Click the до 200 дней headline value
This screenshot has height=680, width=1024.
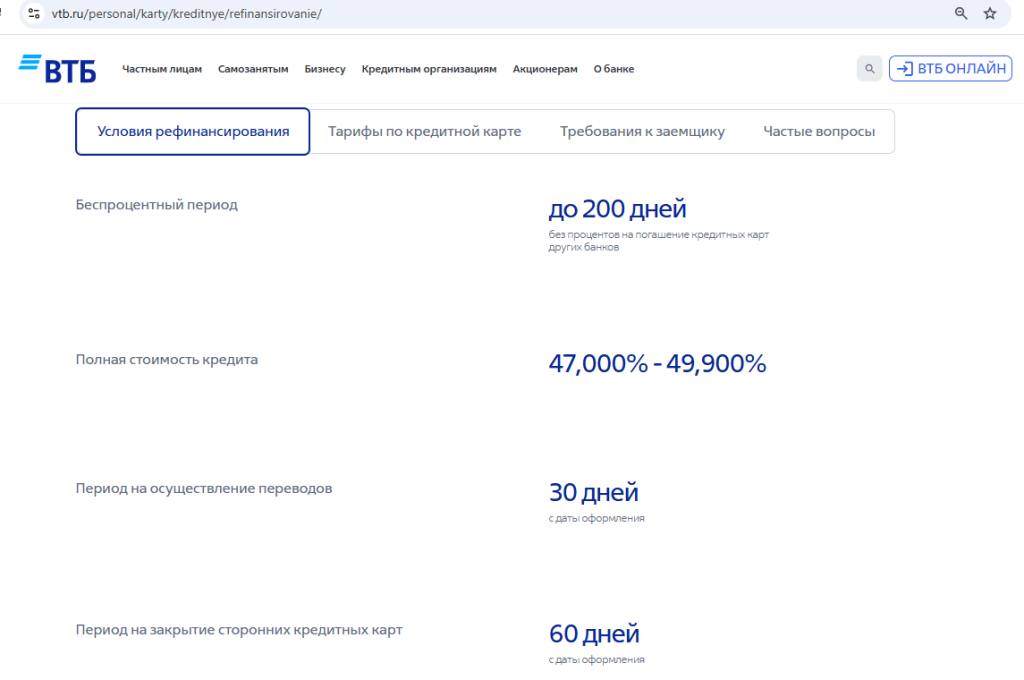[x=618, y=209]
